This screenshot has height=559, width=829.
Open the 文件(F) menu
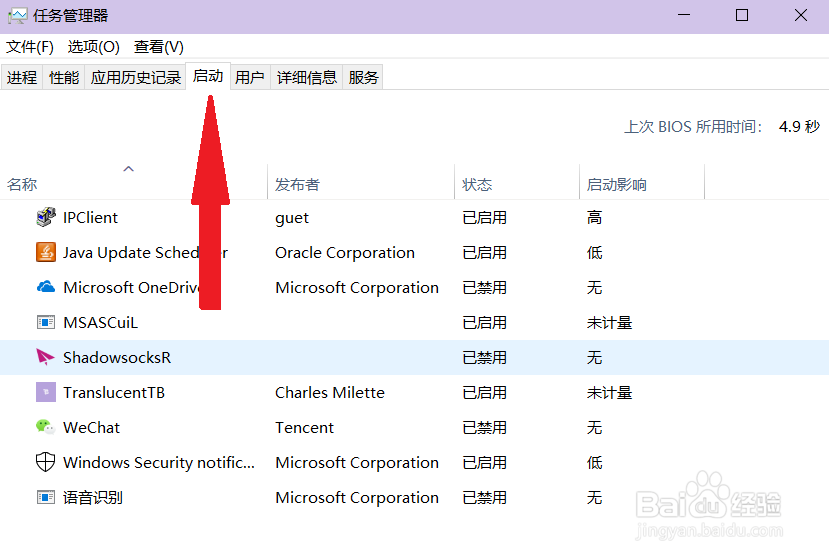pos(30,47)
